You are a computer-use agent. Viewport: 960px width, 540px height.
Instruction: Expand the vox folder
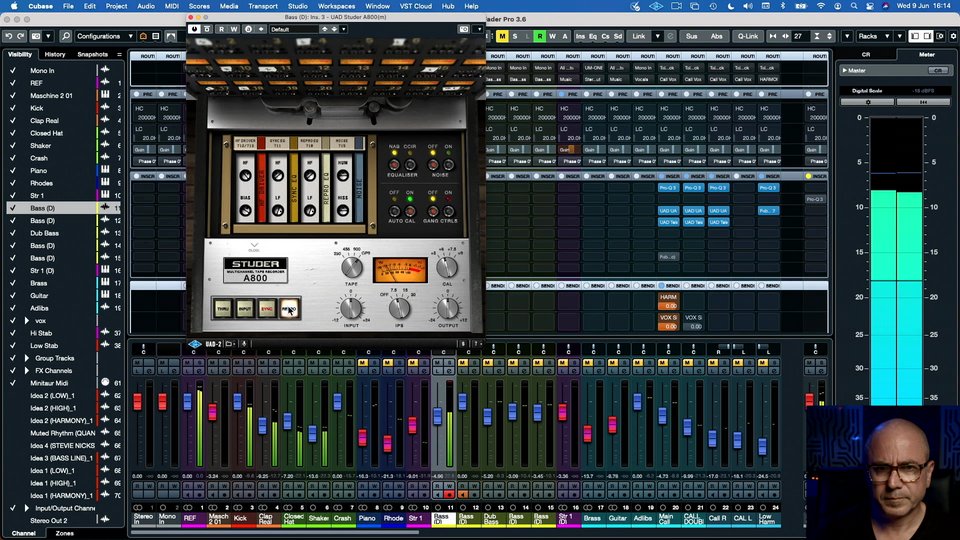pos(26,320)
